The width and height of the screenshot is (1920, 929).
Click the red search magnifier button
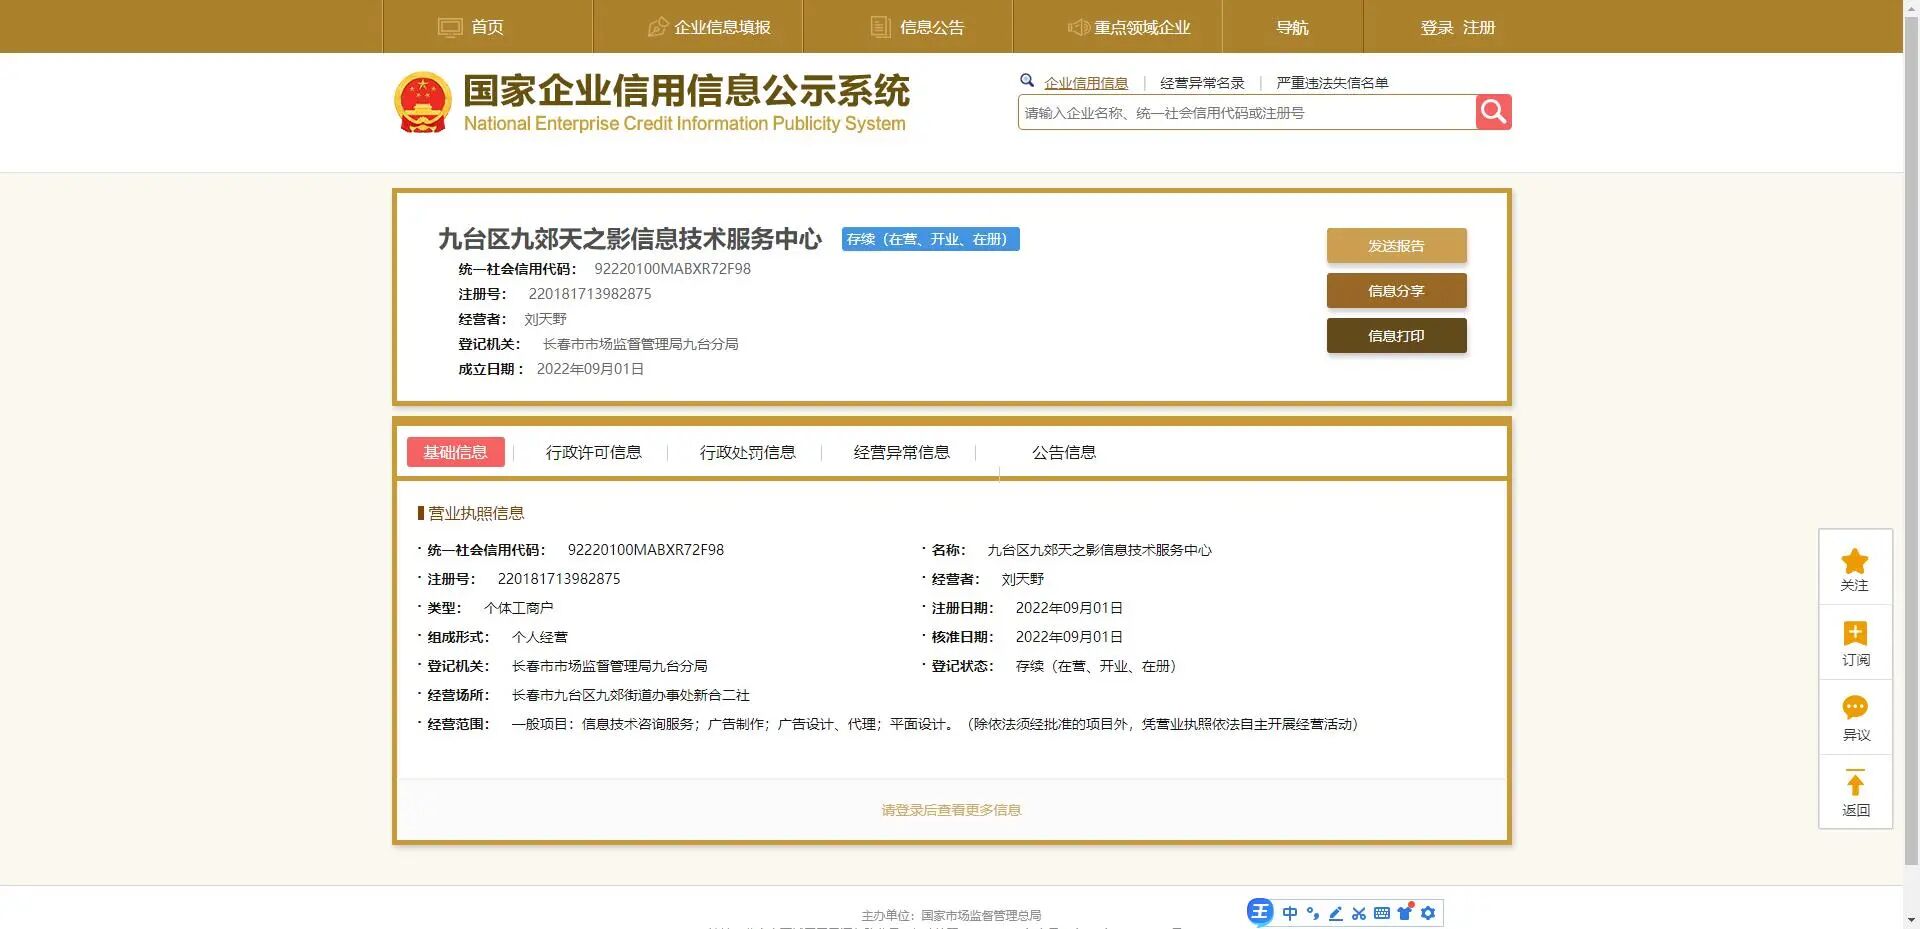coord(1493,112)
